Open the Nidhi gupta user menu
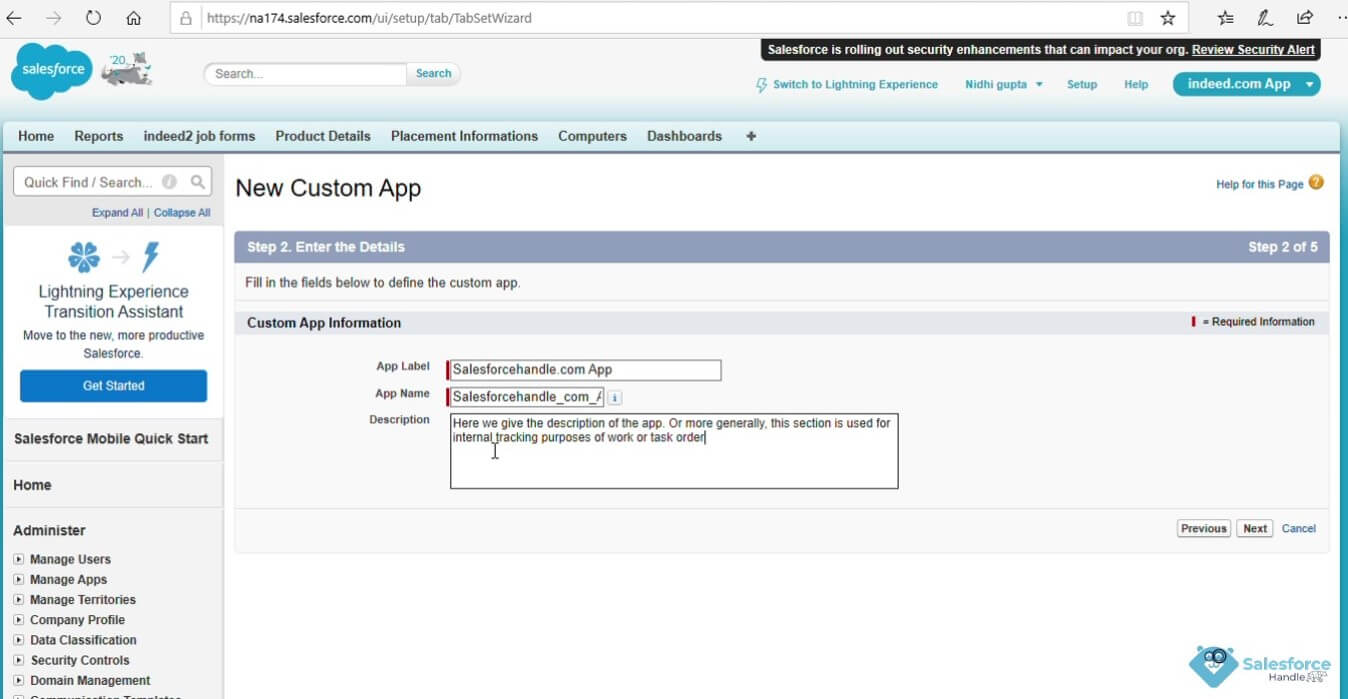This screenshot has height=699, width=1348. click(x=1002, y=85)
